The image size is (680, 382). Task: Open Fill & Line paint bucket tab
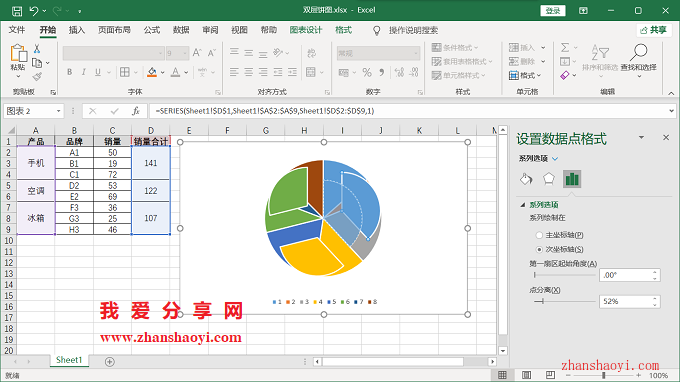pos(526,179)
